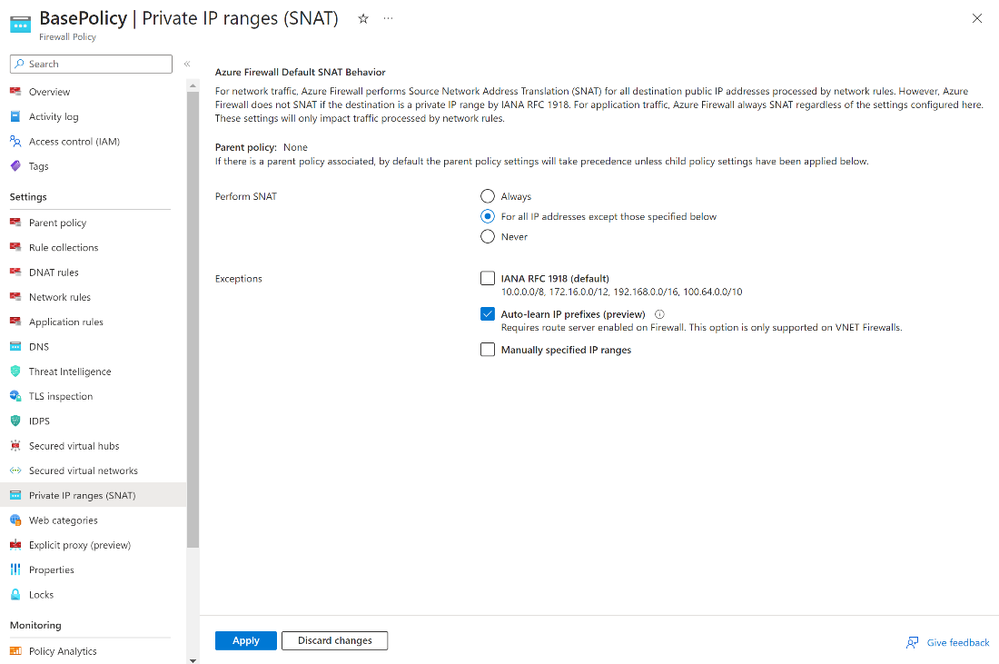
Task: Click the Secured virtual networks icon
Action: (x=15, y=471)
